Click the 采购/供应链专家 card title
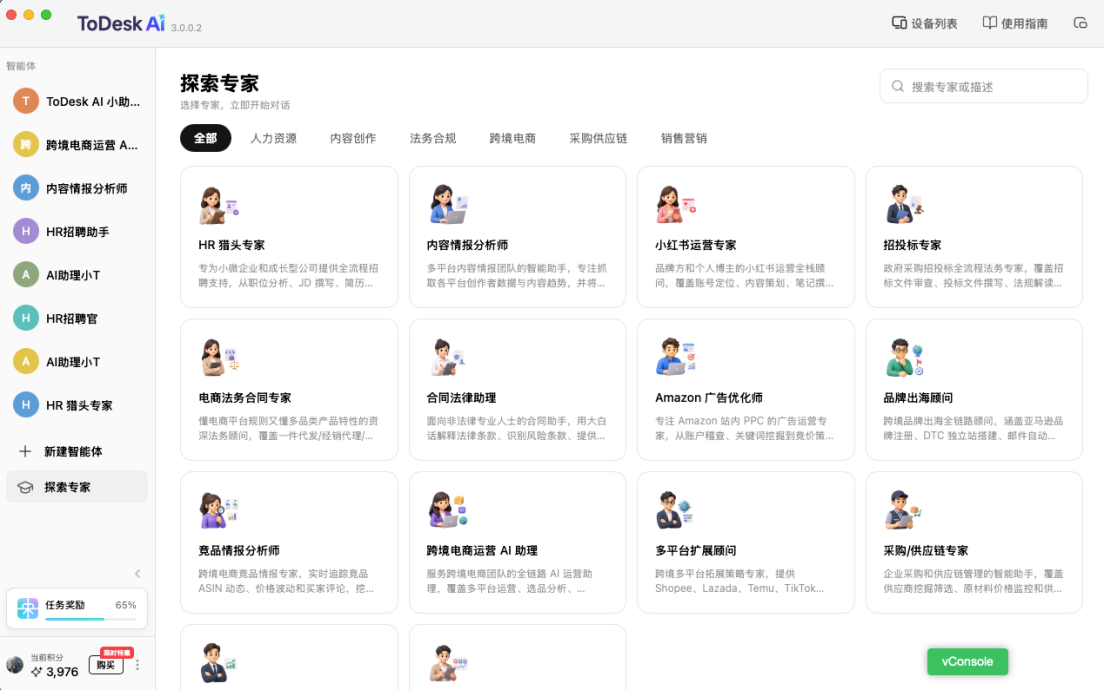Image resolution: width=1104 pixels, height=690 pixels. tap(926, 551)
